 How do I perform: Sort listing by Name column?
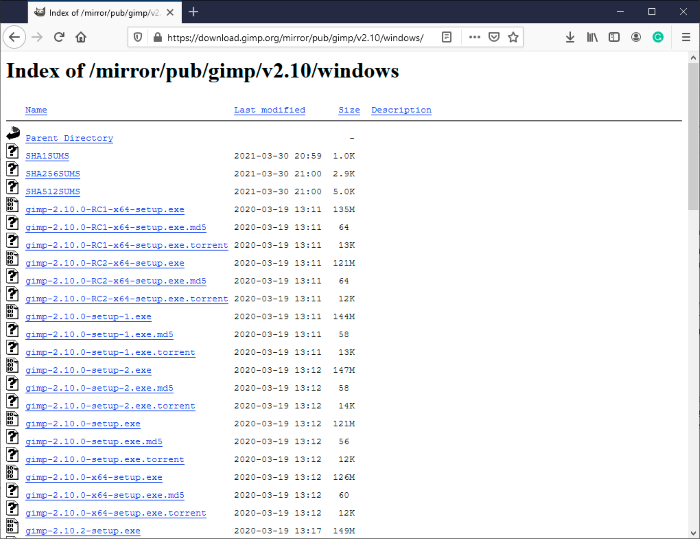pos(36,110)
